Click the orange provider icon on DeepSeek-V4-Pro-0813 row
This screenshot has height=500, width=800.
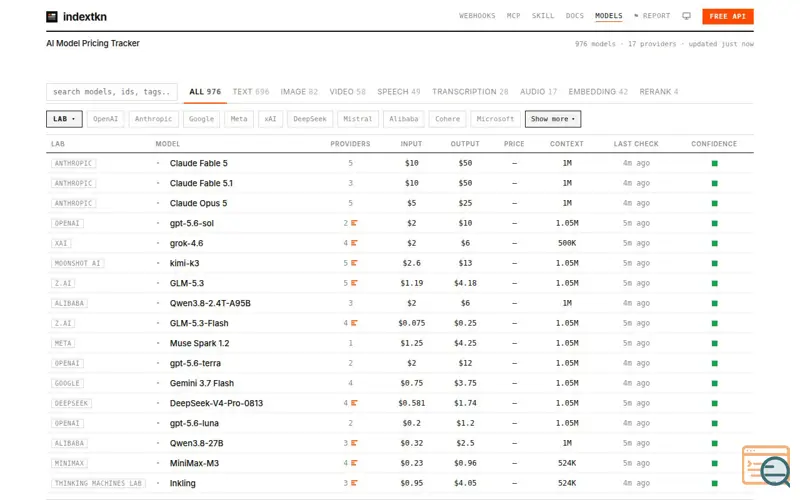point(354,403)
